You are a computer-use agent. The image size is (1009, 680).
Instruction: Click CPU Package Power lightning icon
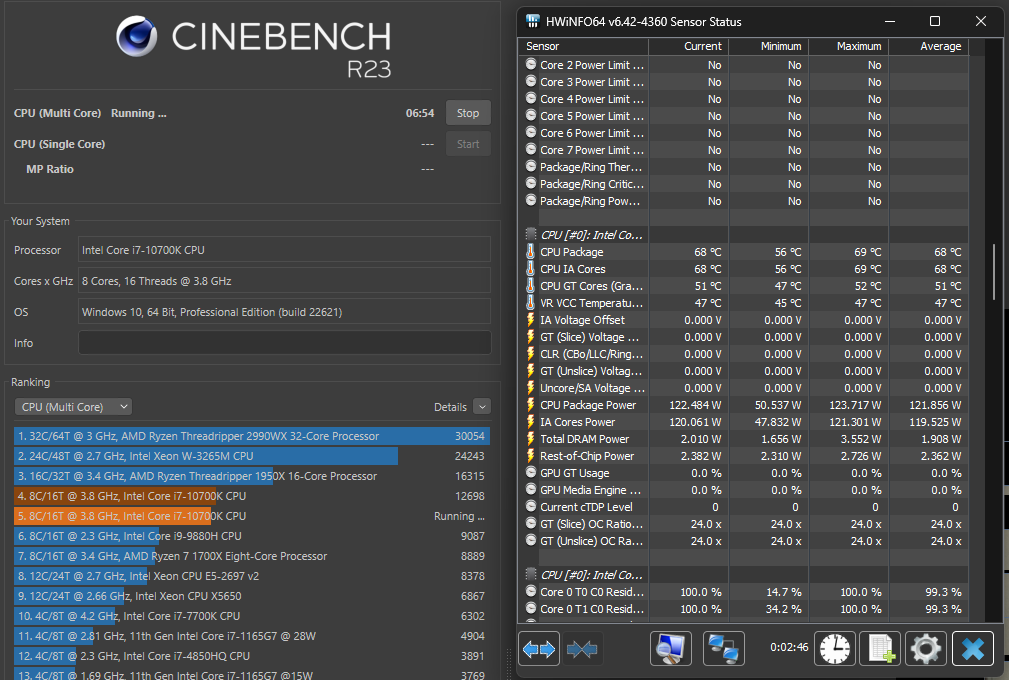coord(530,405)
